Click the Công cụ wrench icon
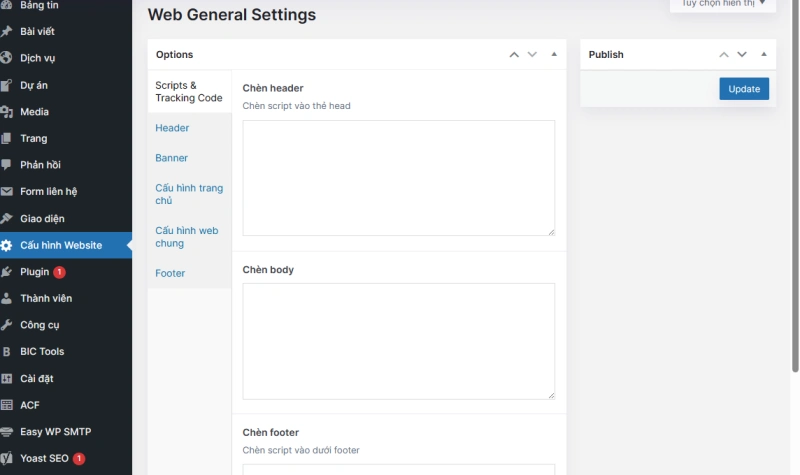The image size is (800, 475). point(6,325)
